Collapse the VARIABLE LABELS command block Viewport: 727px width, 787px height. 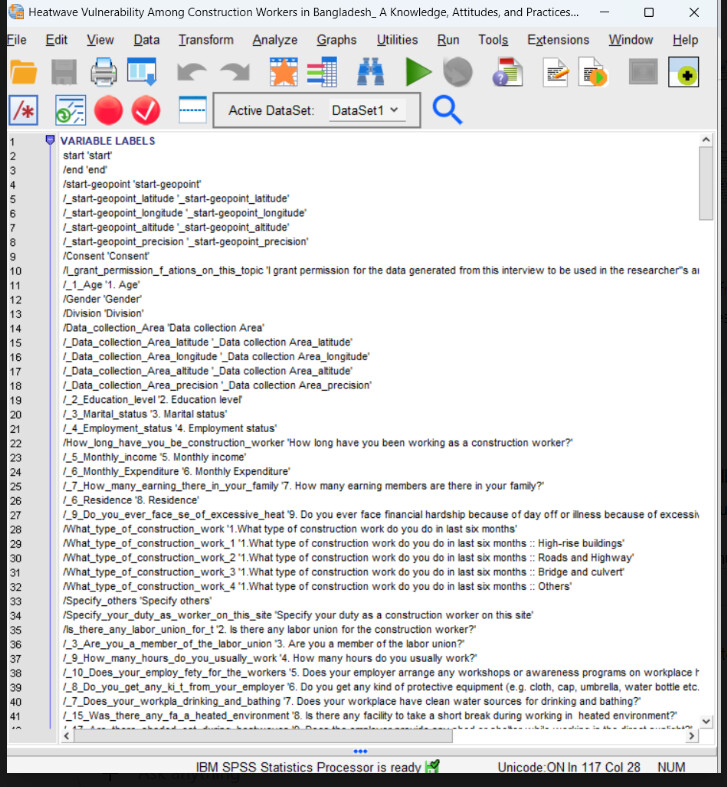pos(50,141)
